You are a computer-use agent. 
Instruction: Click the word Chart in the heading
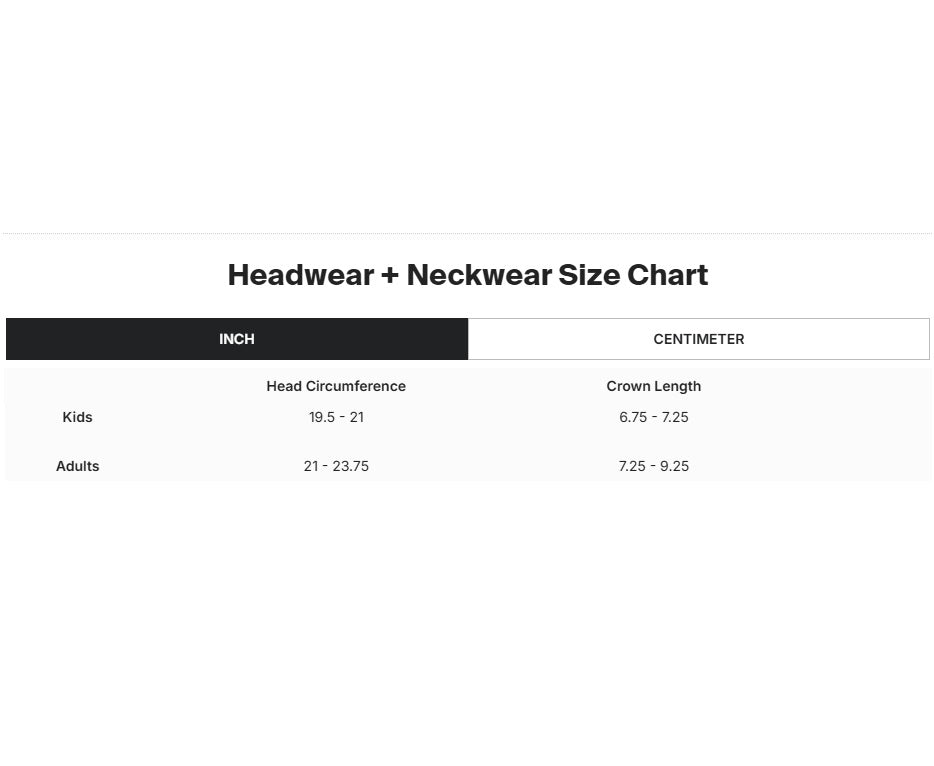click(668, 275)
